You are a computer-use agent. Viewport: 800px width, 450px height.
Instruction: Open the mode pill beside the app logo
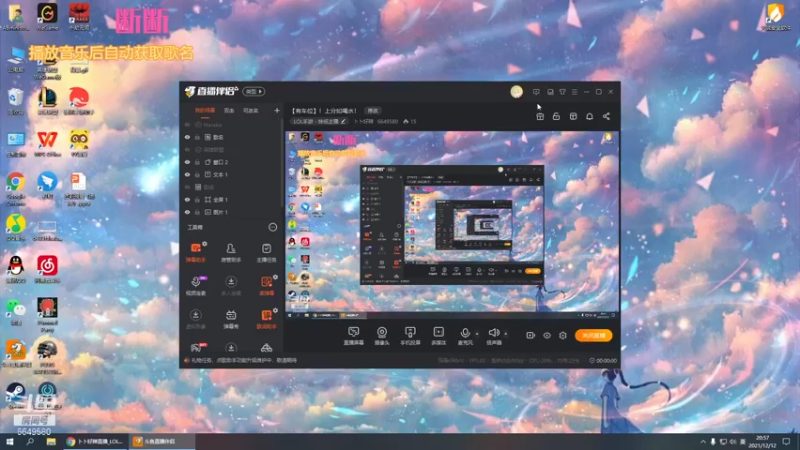pos(254,91)
